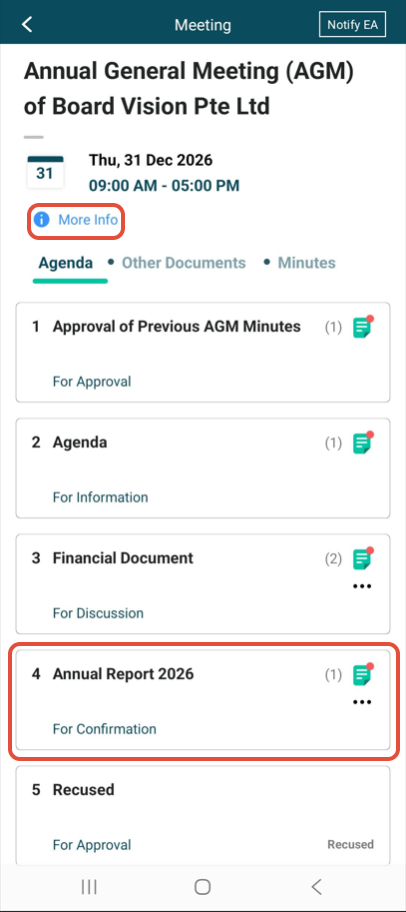The width and height of the screenshot is (406, 912).
Task: Click the blue info circle icon
Action: click(41, 220)
